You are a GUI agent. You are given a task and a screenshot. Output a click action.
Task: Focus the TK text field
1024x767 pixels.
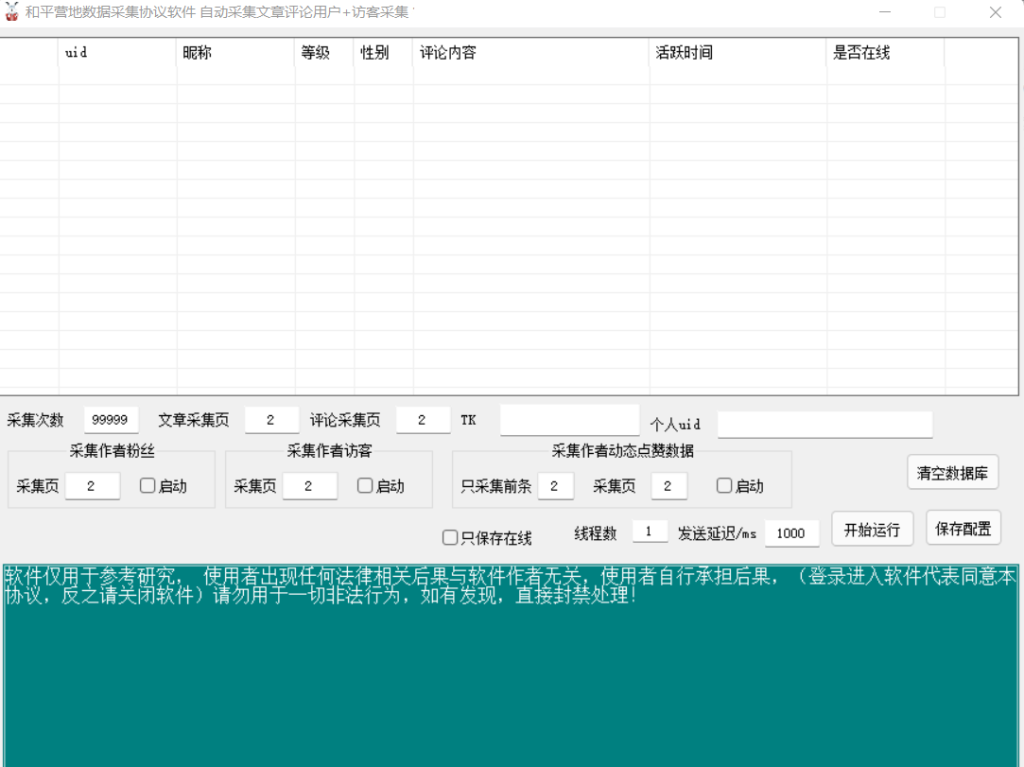569,421
